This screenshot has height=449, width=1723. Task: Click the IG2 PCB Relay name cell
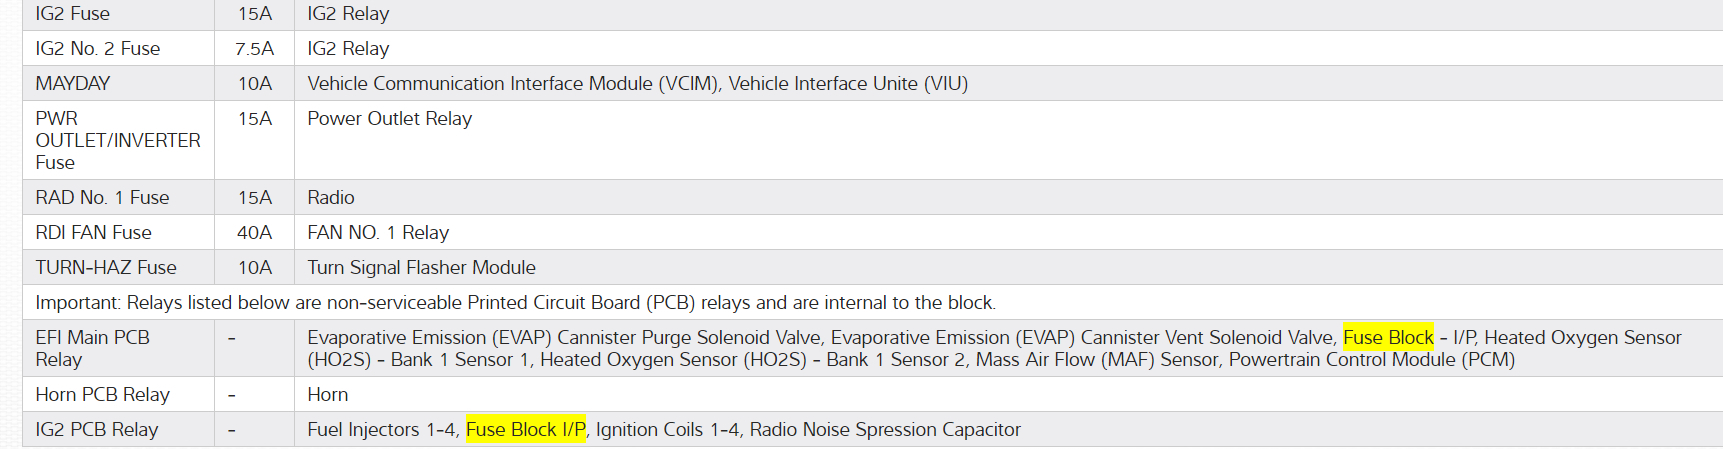pos(96,430)
